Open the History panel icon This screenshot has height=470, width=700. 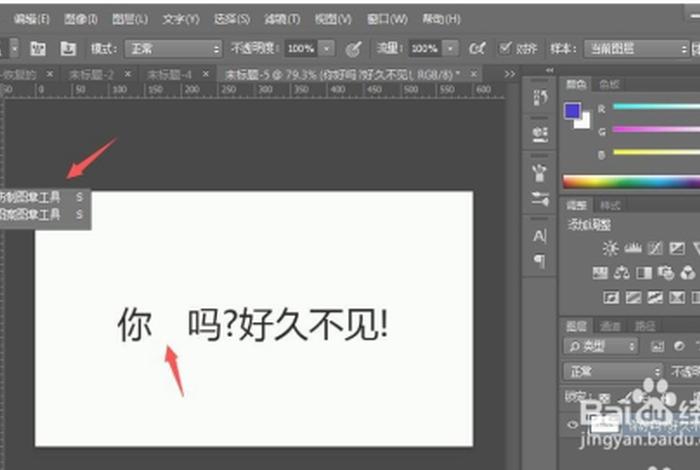tap(540, 97)
